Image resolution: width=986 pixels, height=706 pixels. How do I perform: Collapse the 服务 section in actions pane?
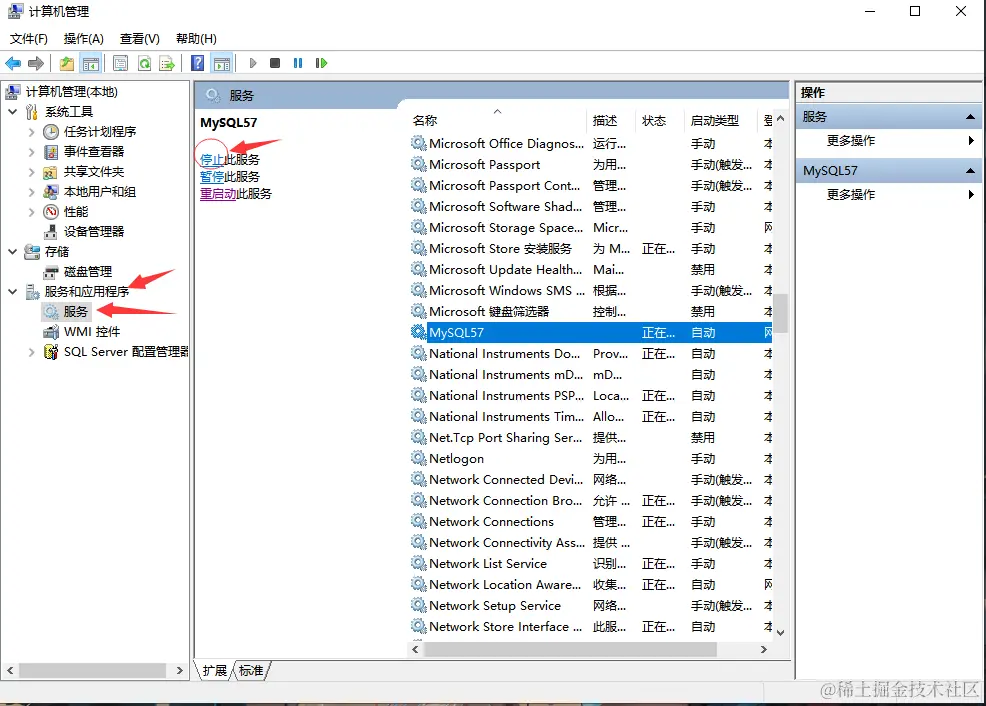tap(970, 117)
